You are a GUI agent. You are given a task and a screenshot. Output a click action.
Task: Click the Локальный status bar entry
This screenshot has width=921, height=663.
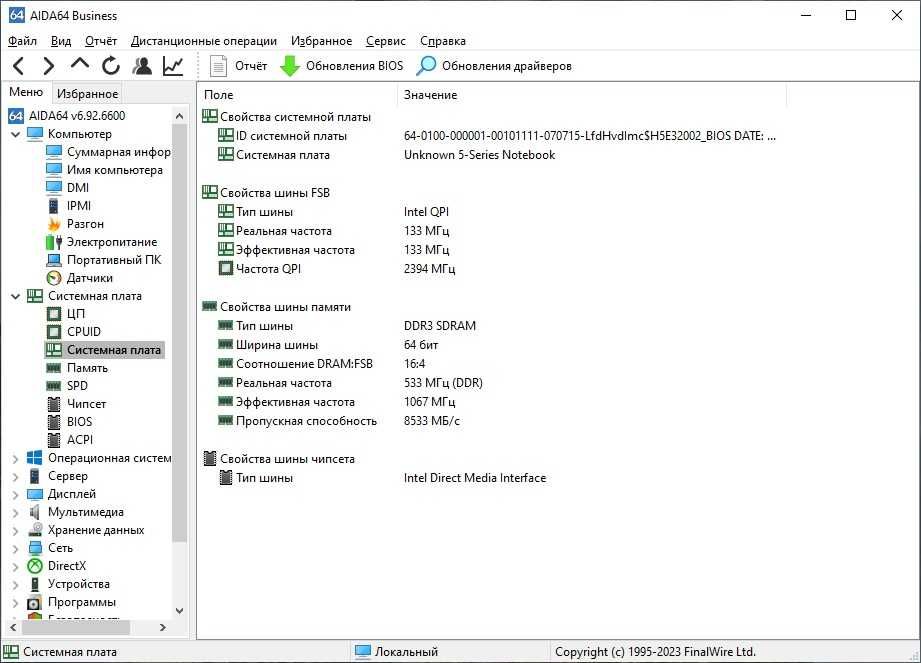[x=397, y=652]
